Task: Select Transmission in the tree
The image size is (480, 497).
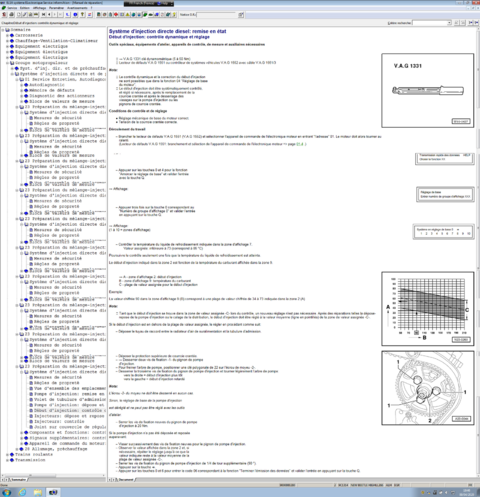Action: [x=30, y=460]
